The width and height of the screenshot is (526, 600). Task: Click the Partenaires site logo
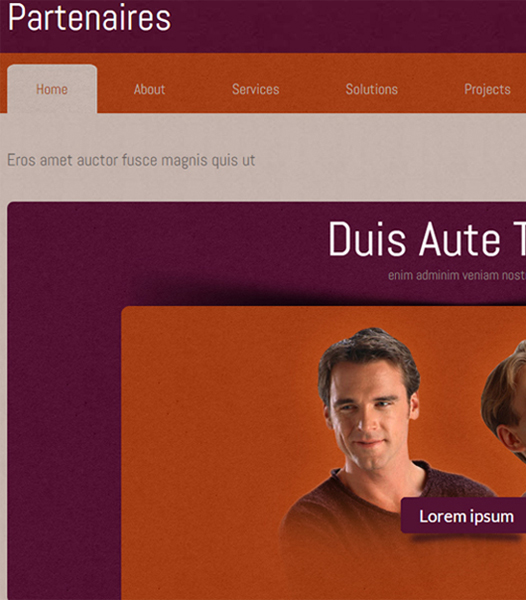point(90,18)
